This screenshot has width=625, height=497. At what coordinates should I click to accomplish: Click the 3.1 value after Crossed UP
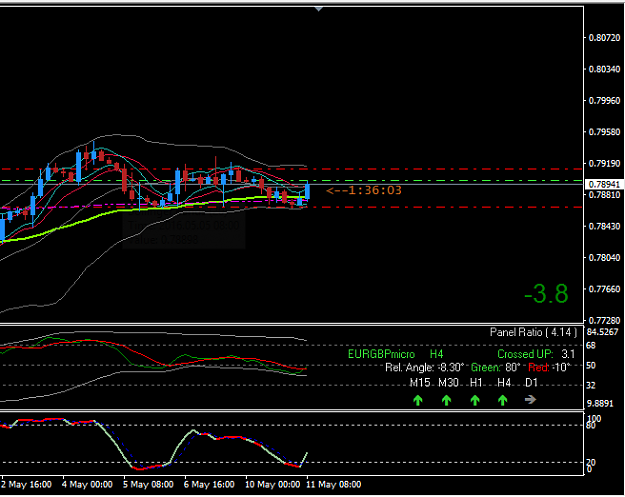[x=568, y=354]
